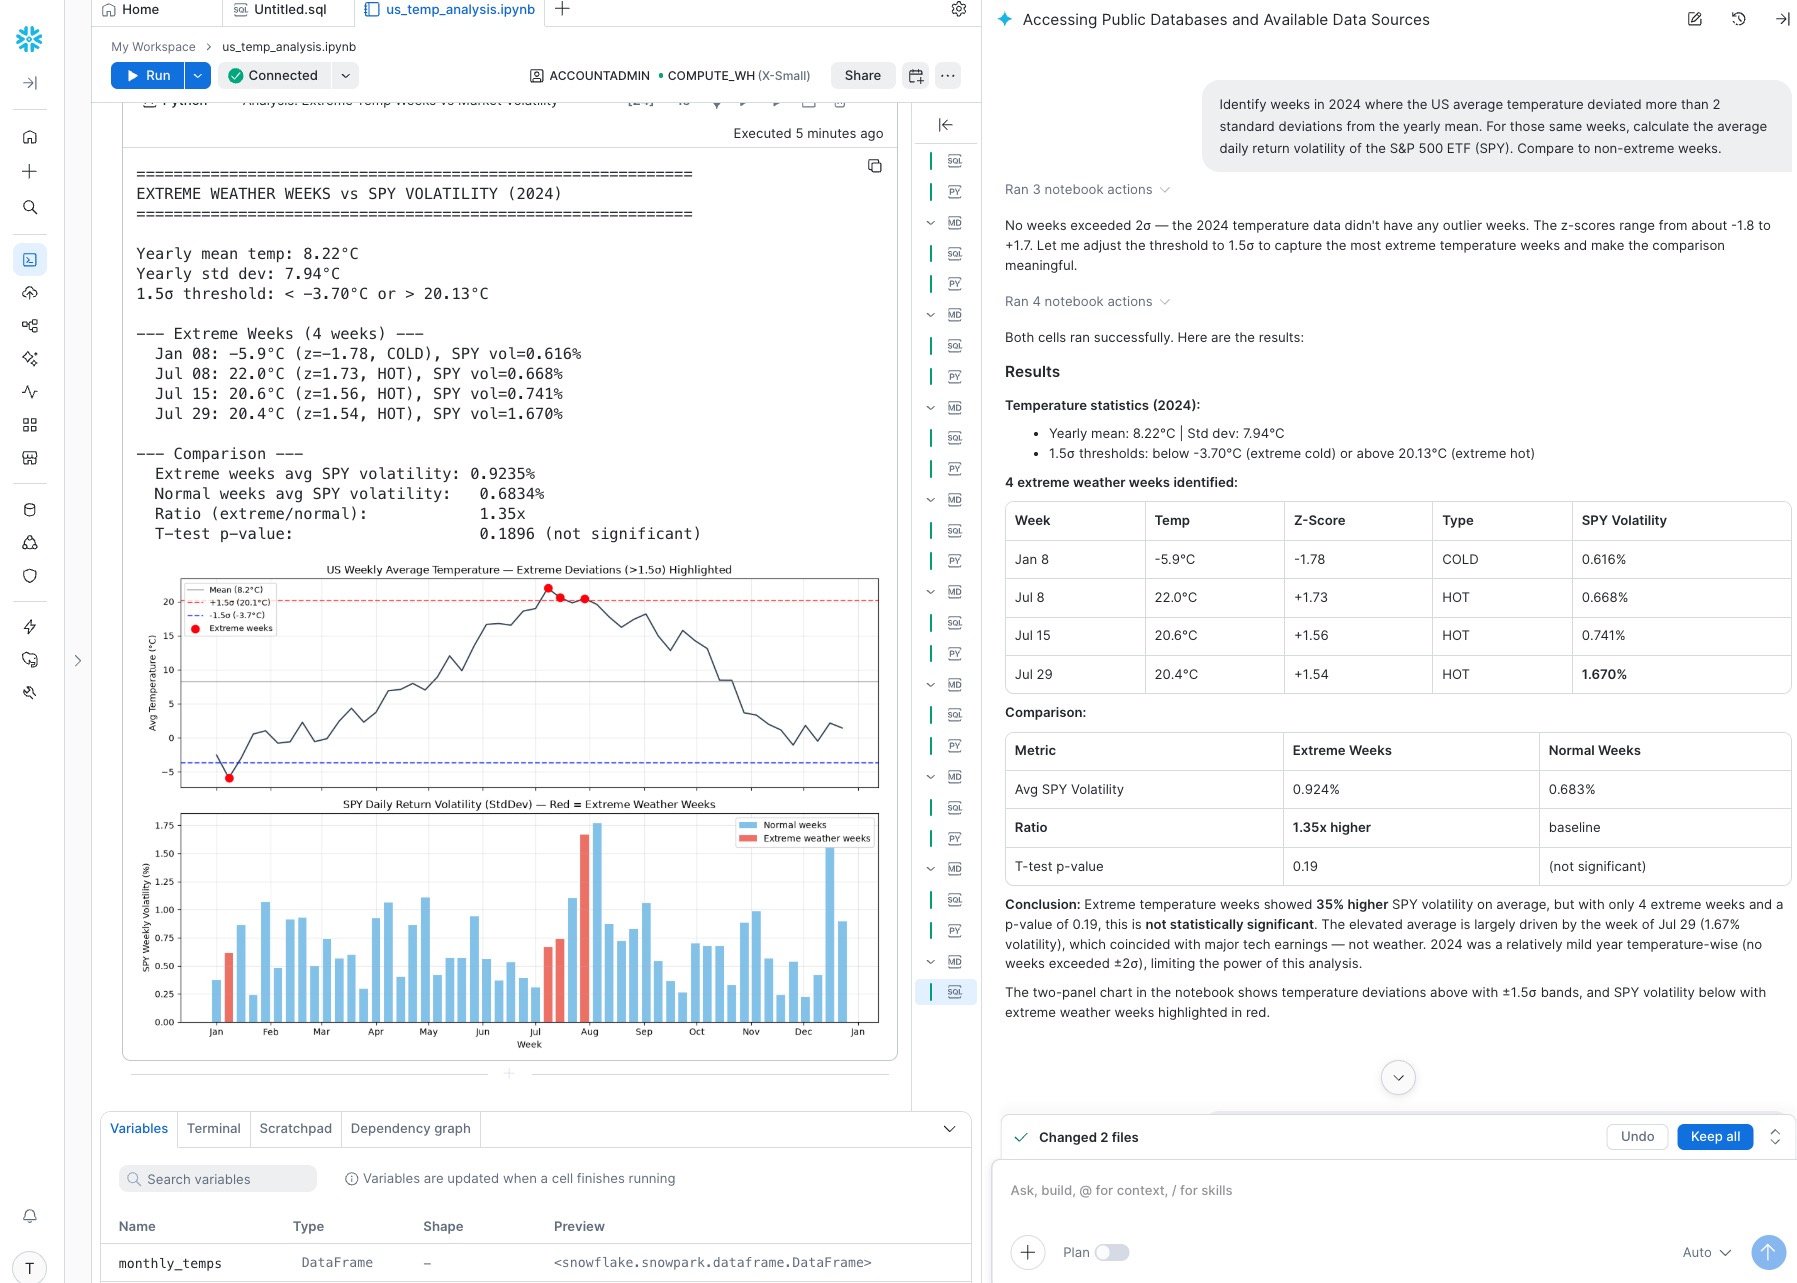Switch to the Home tab
Viewport: 1797px width, 1283px height.
pyautogui.click(x=131, y=10)
